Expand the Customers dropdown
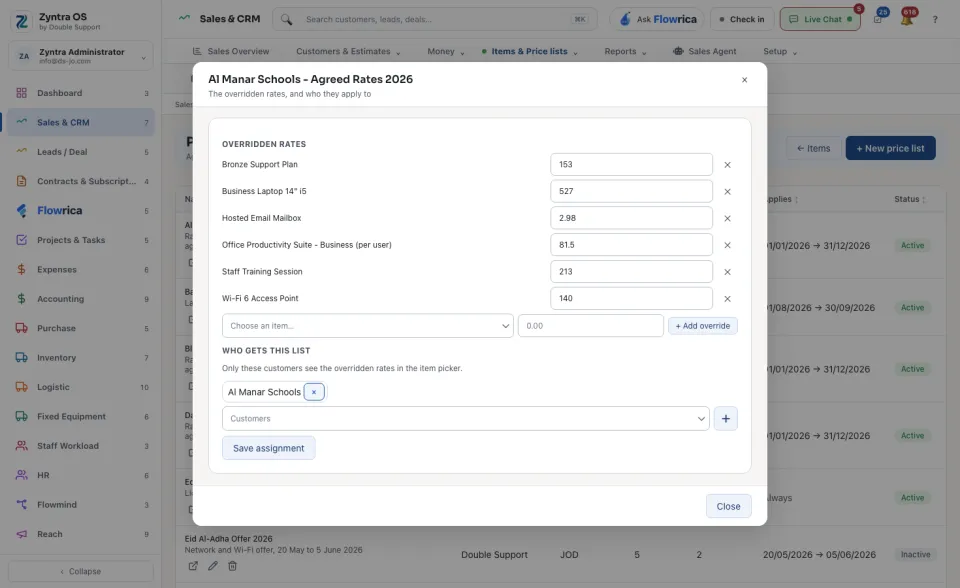 click(x=465, y=419)
